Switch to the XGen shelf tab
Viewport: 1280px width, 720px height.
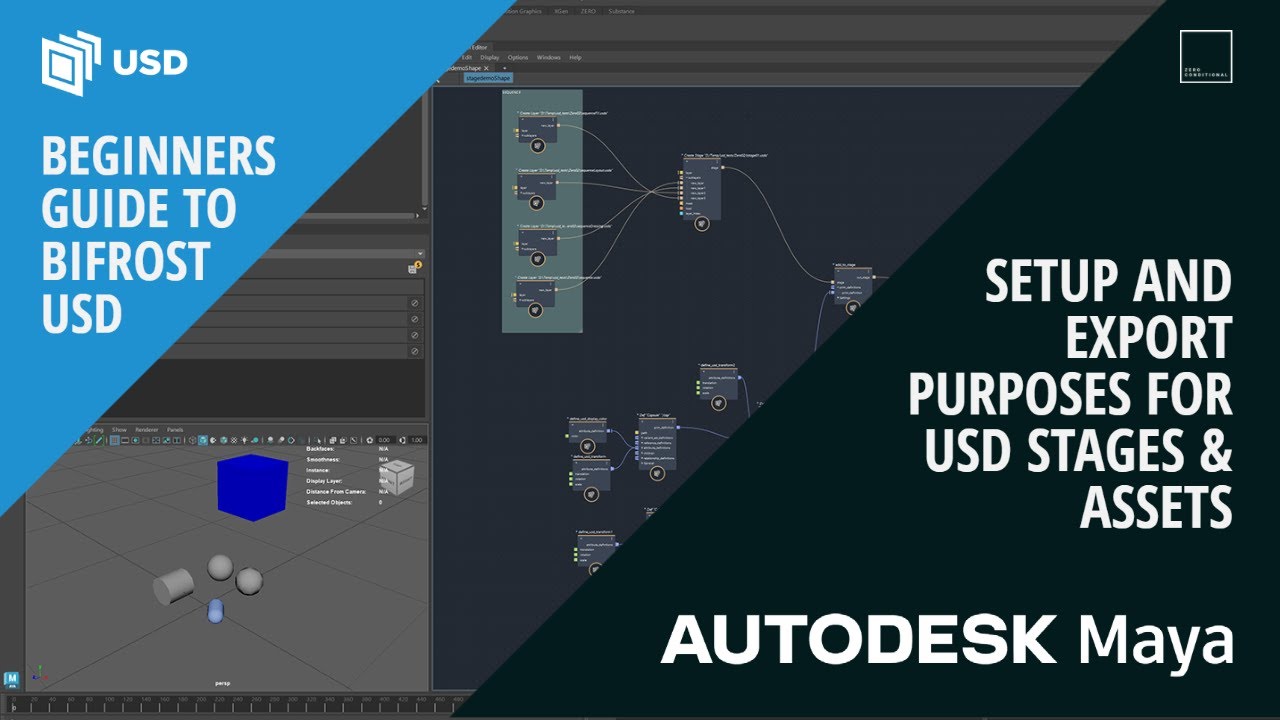(x=561, y=11)
